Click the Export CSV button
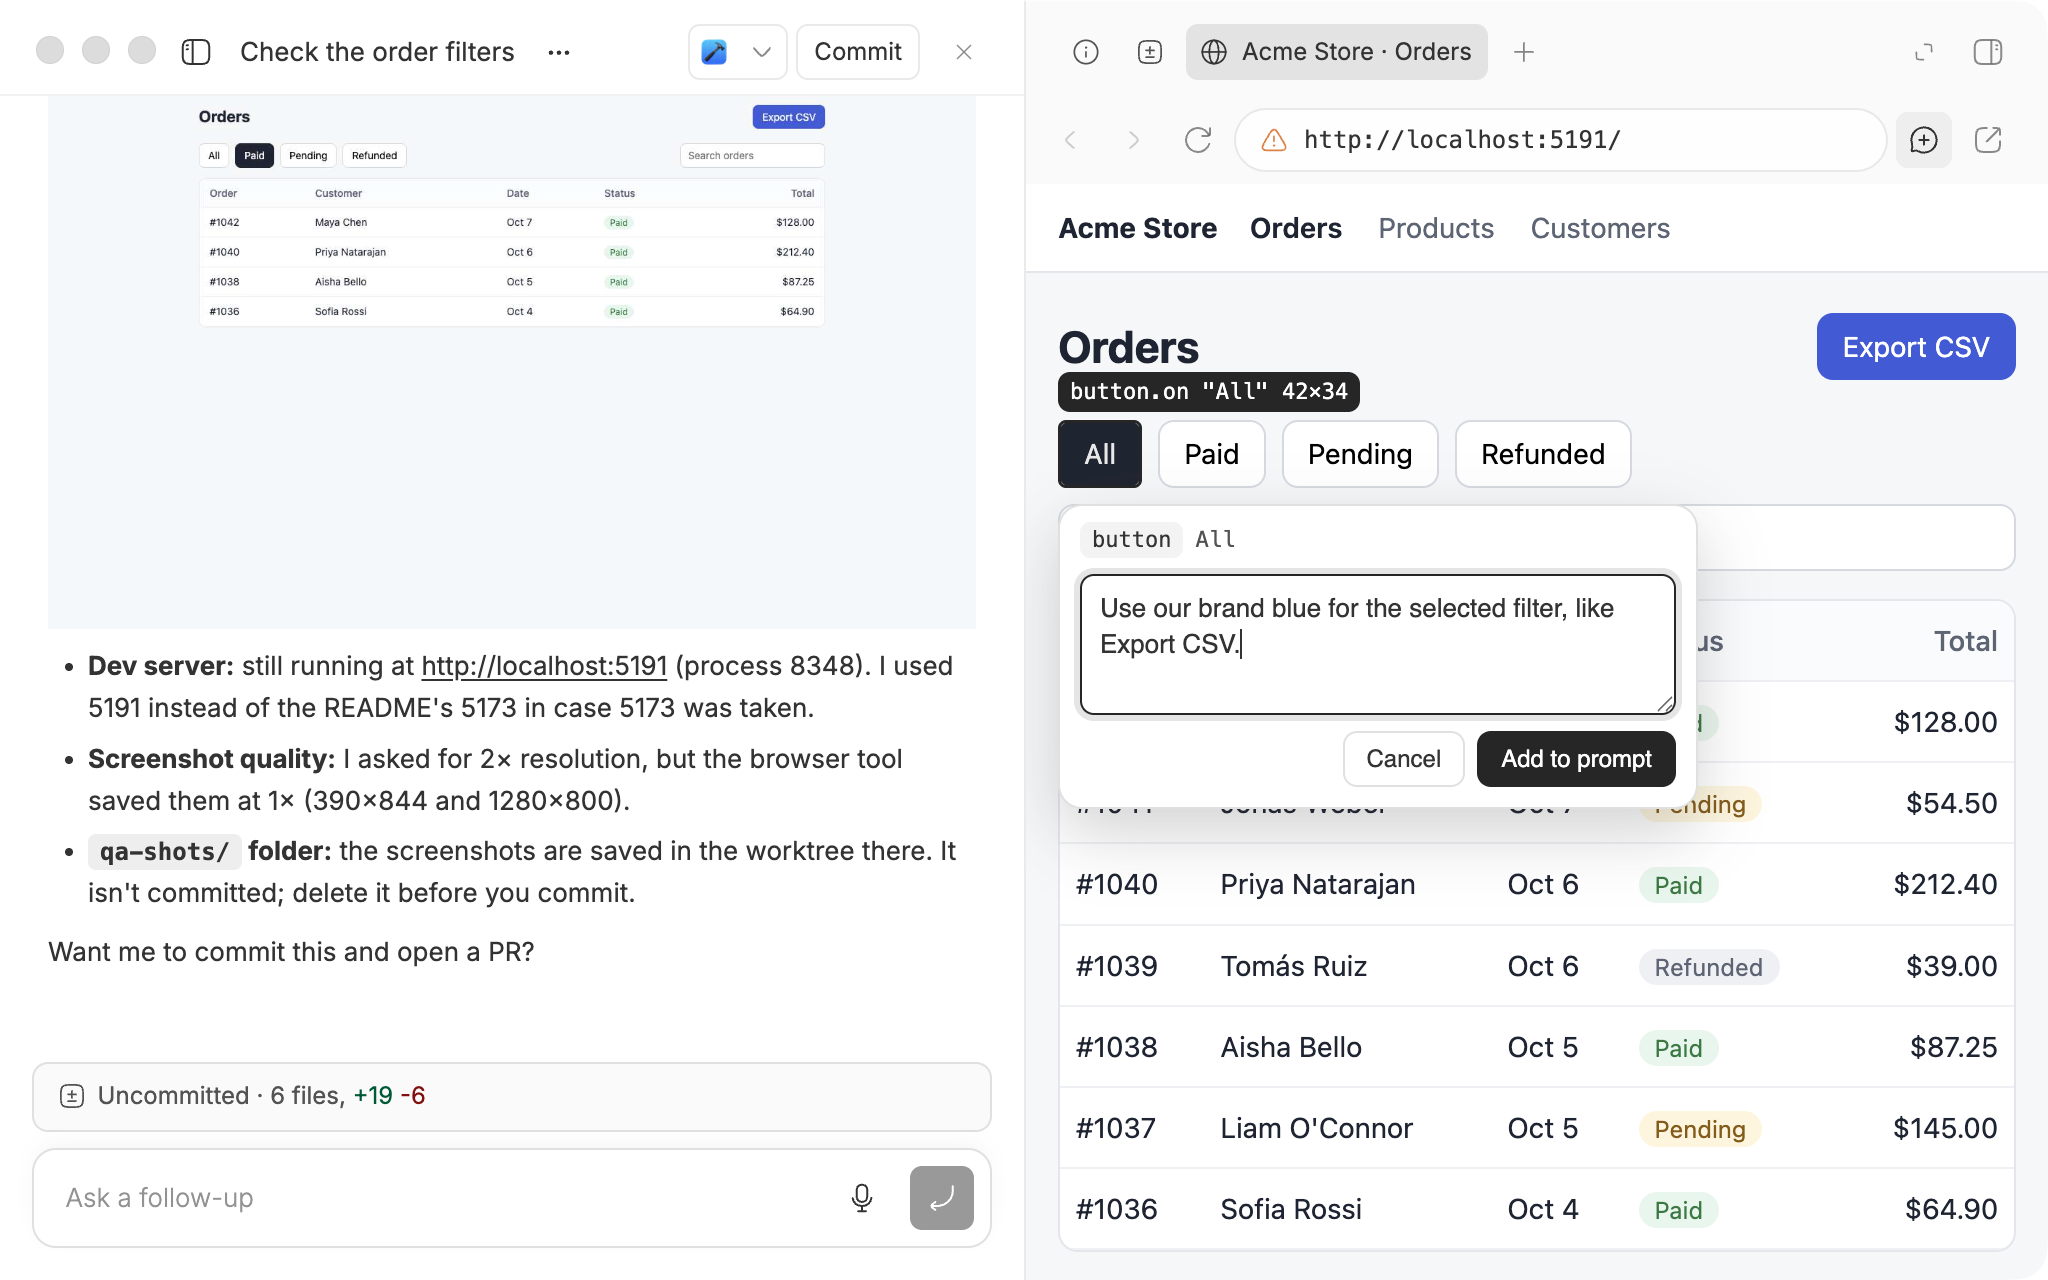The image size is (2048, 1280). pos(1916,347)
